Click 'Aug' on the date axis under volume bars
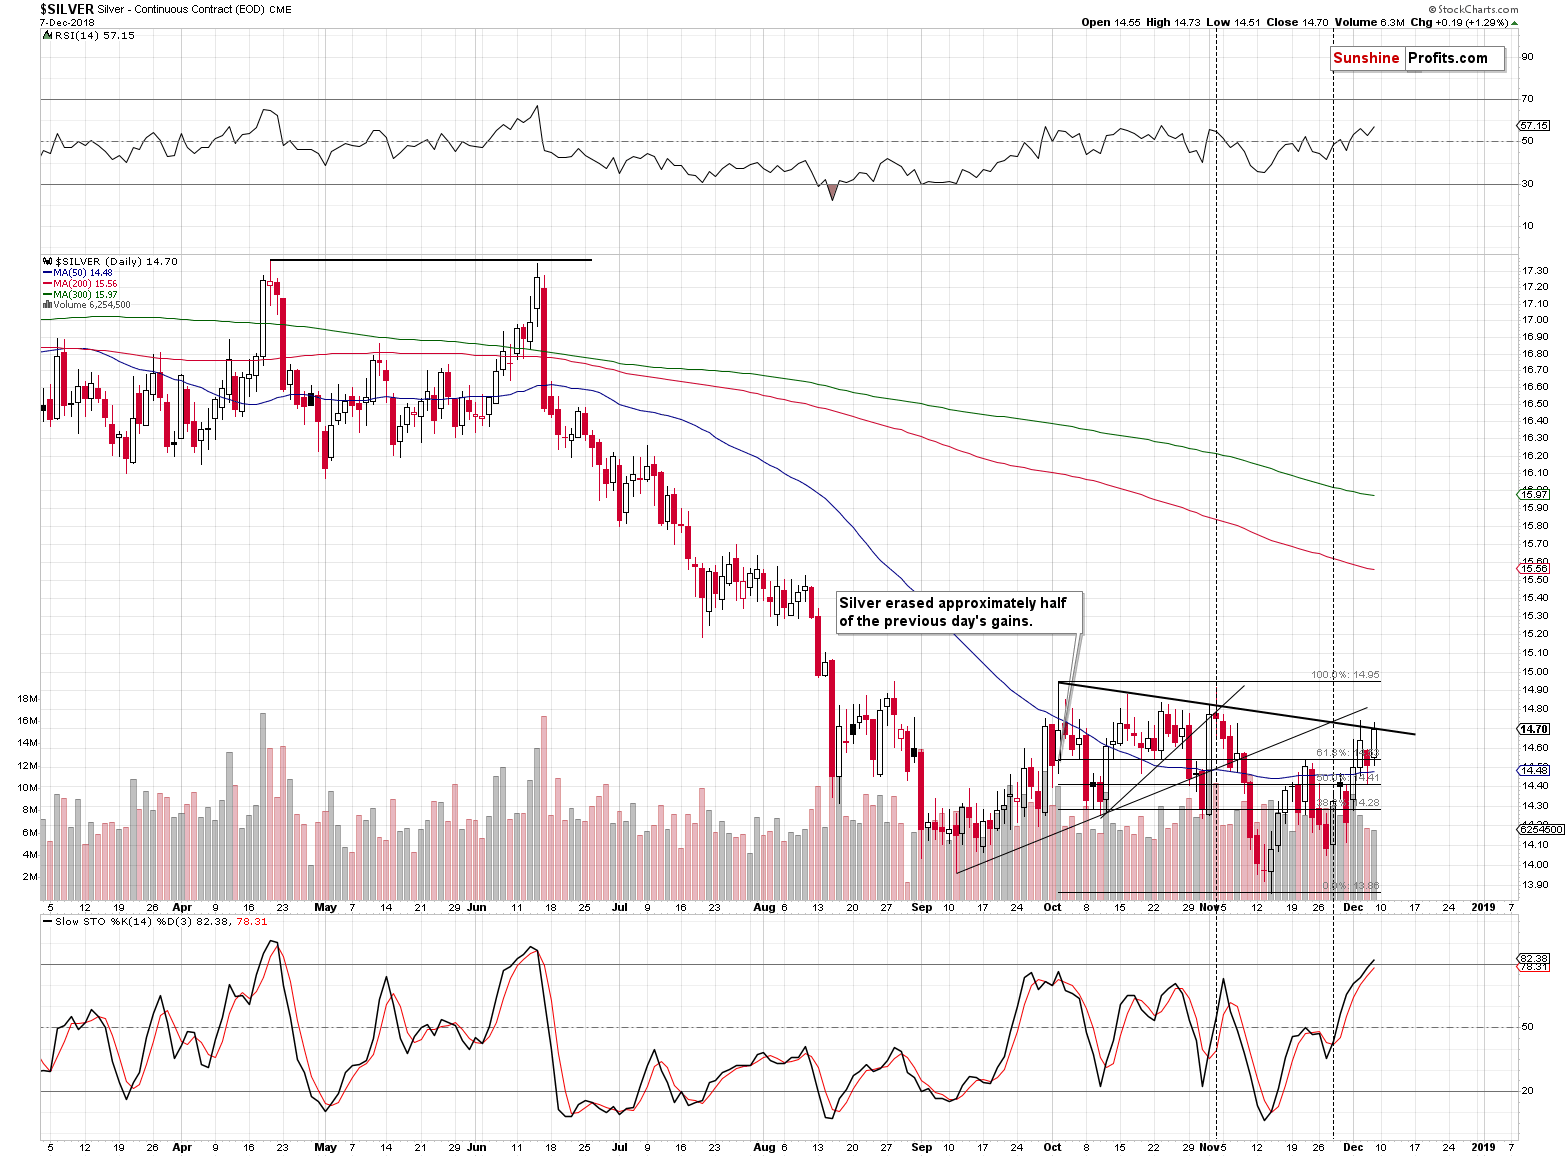This screenshot has height=1157, width=1565. pyautogui.click(x=763, y=908)
